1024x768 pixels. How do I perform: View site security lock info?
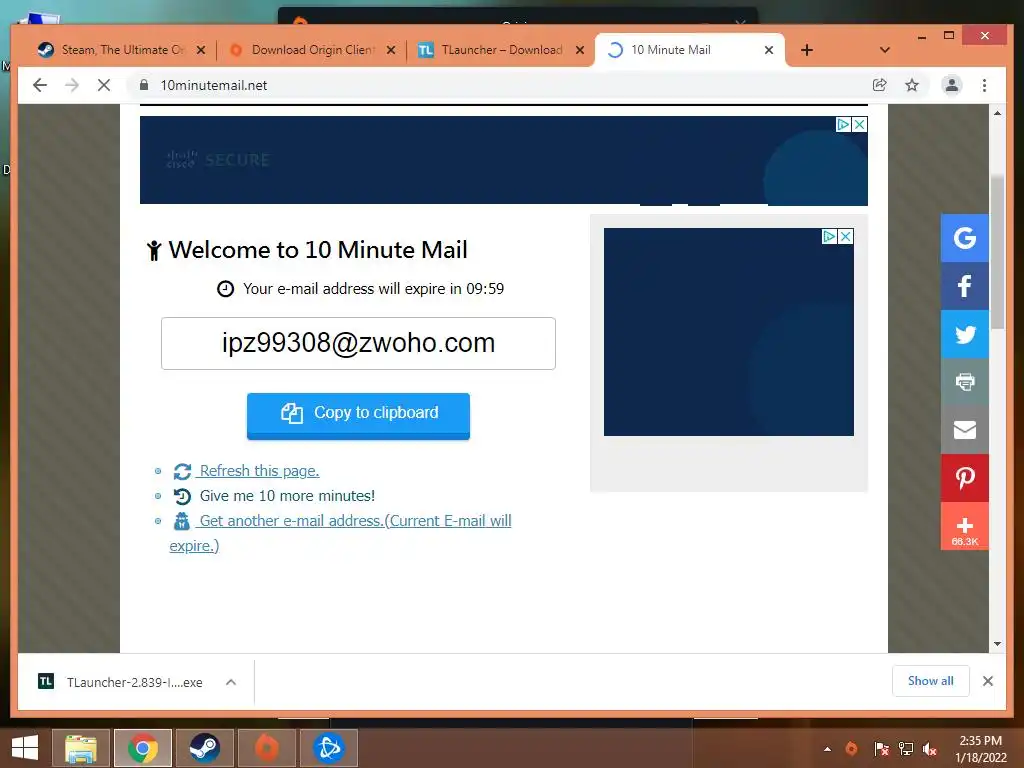coord(144,85)
